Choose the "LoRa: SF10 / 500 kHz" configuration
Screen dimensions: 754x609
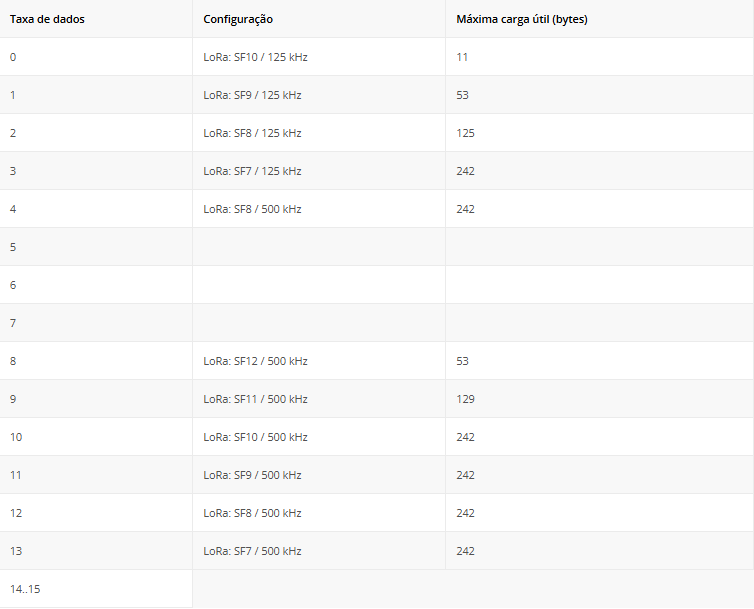point(255,437)
